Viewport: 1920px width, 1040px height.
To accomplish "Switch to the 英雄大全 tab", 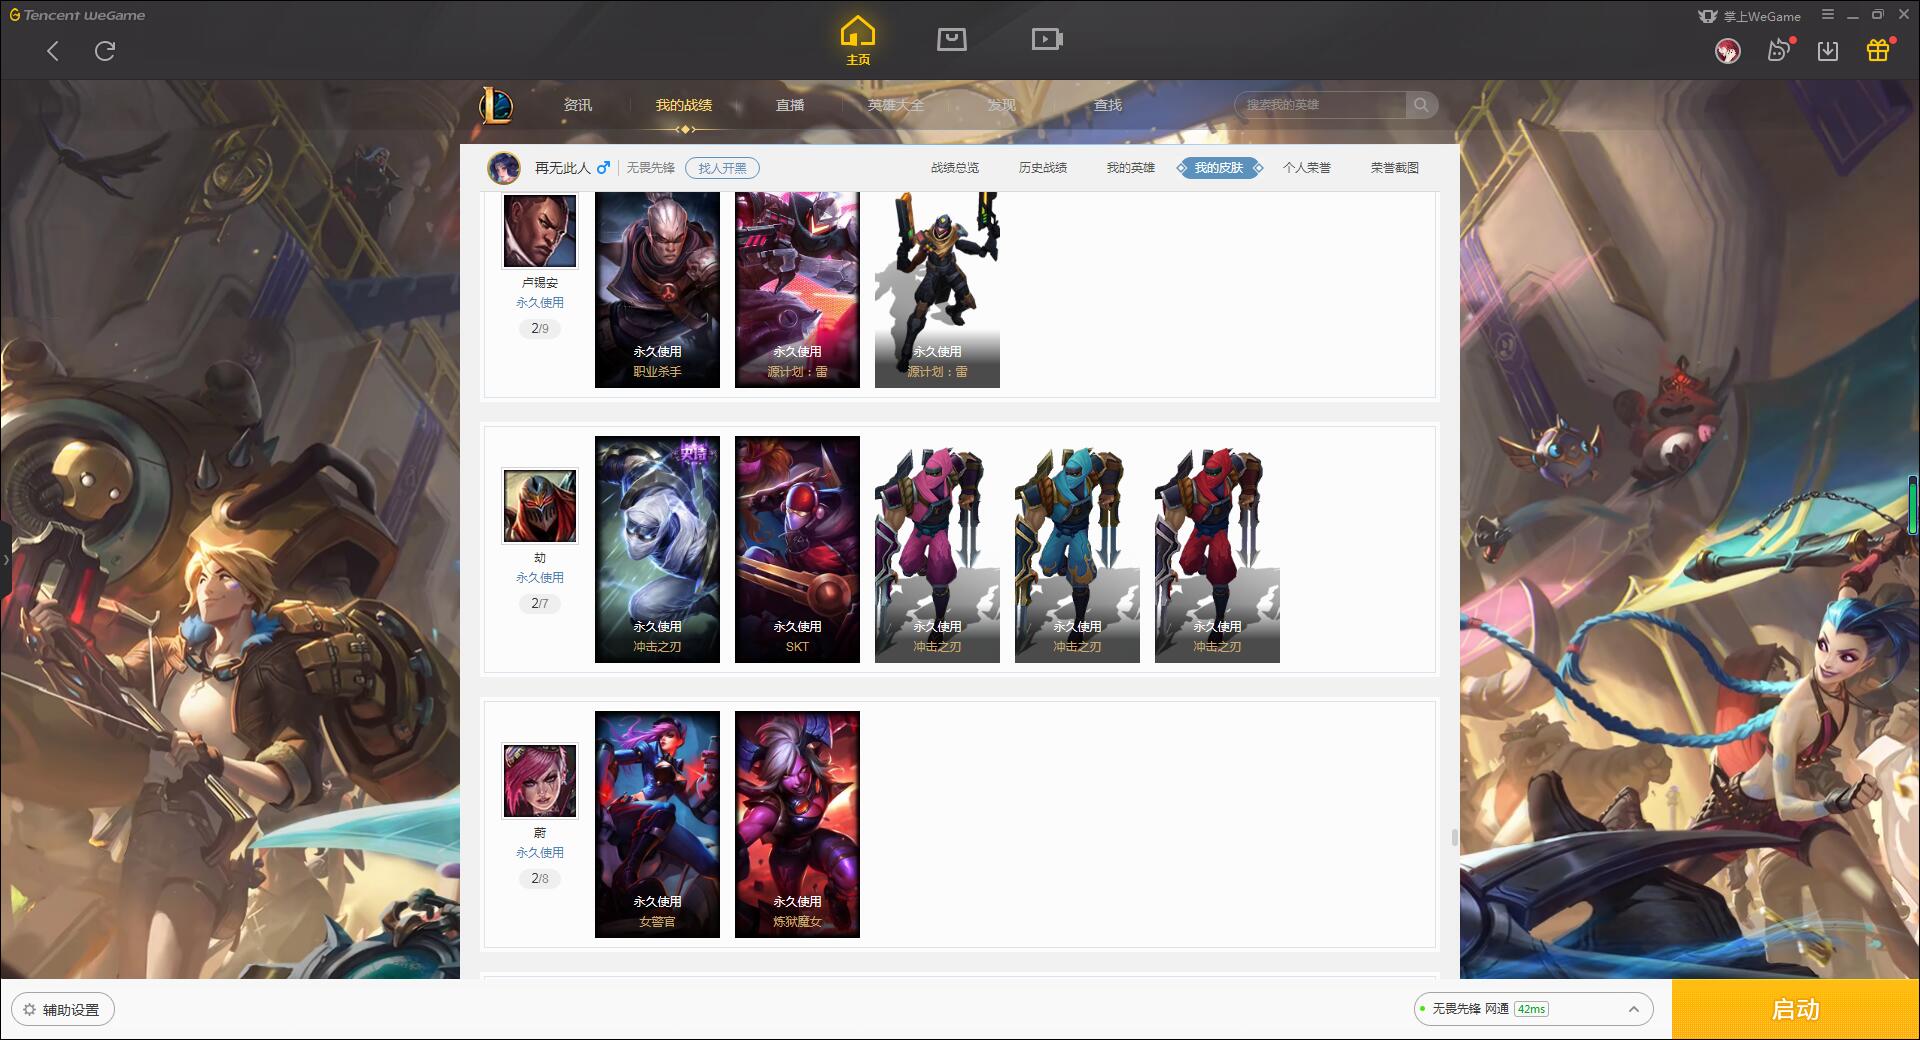I will coord(896,105).
